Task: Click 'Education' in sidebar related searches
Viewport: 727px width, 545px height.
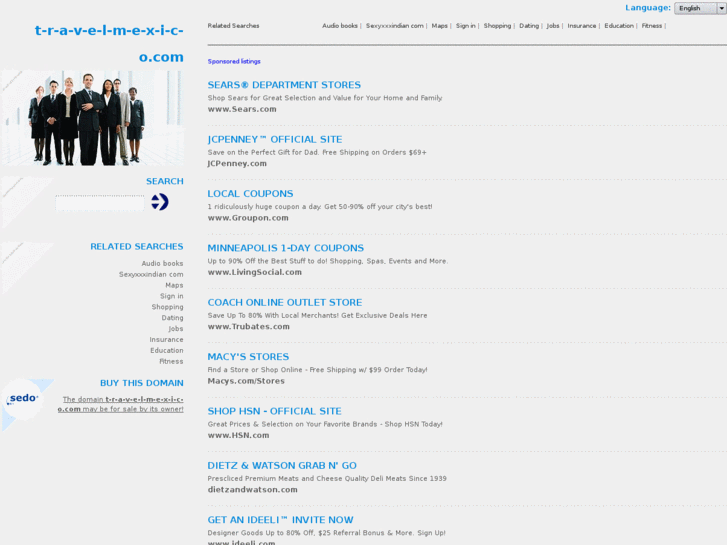Action: [167, 350]
